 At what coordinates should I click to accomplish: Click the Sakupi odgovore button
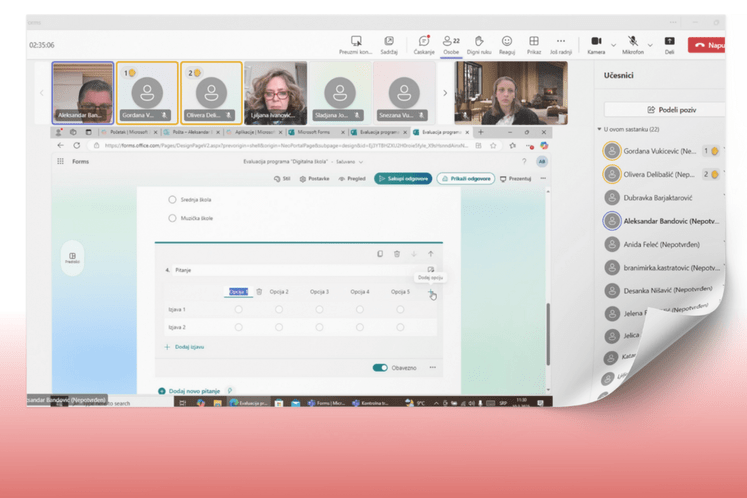click(x=403, y=179)
